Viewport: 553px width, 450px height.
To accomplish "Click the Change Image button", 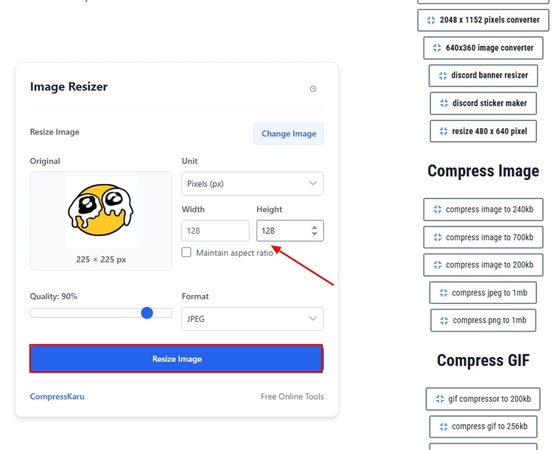I will (288, 134).
